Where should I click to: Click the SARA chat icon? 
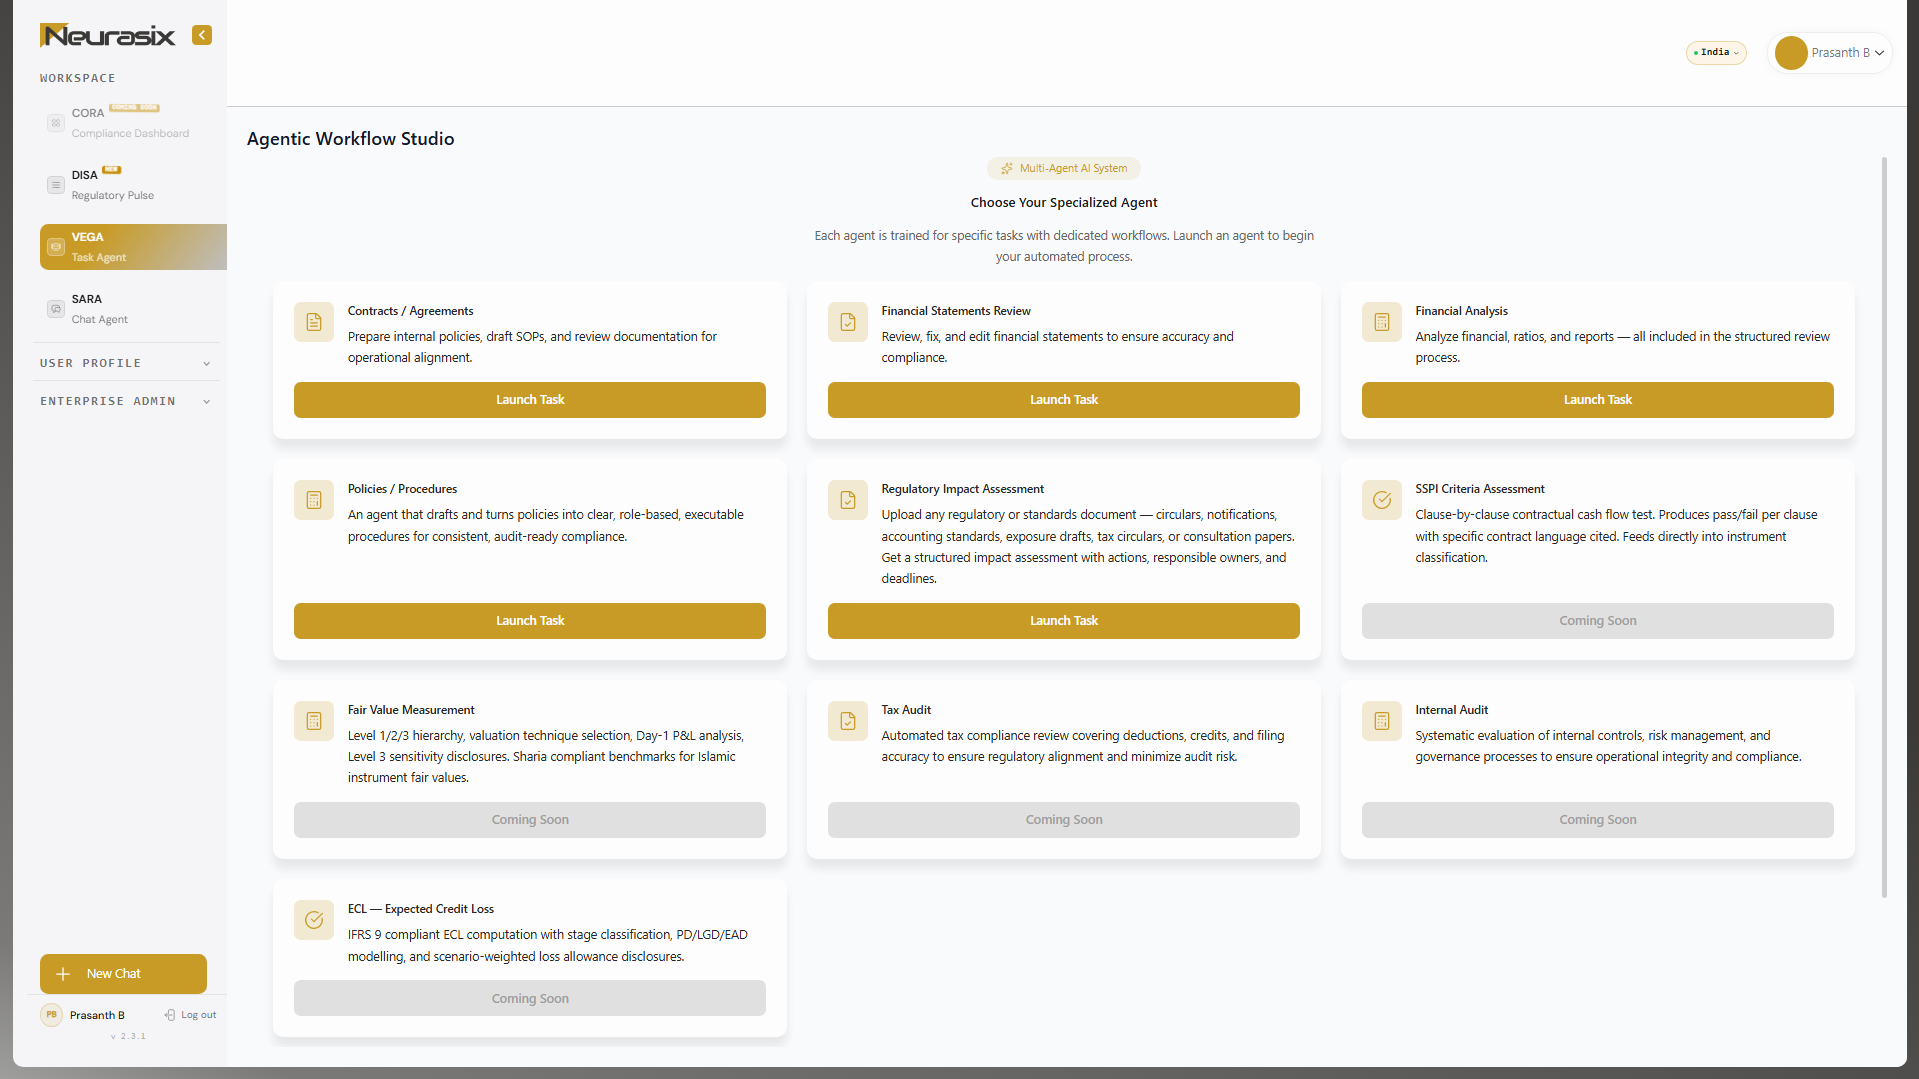coord(56,309)
